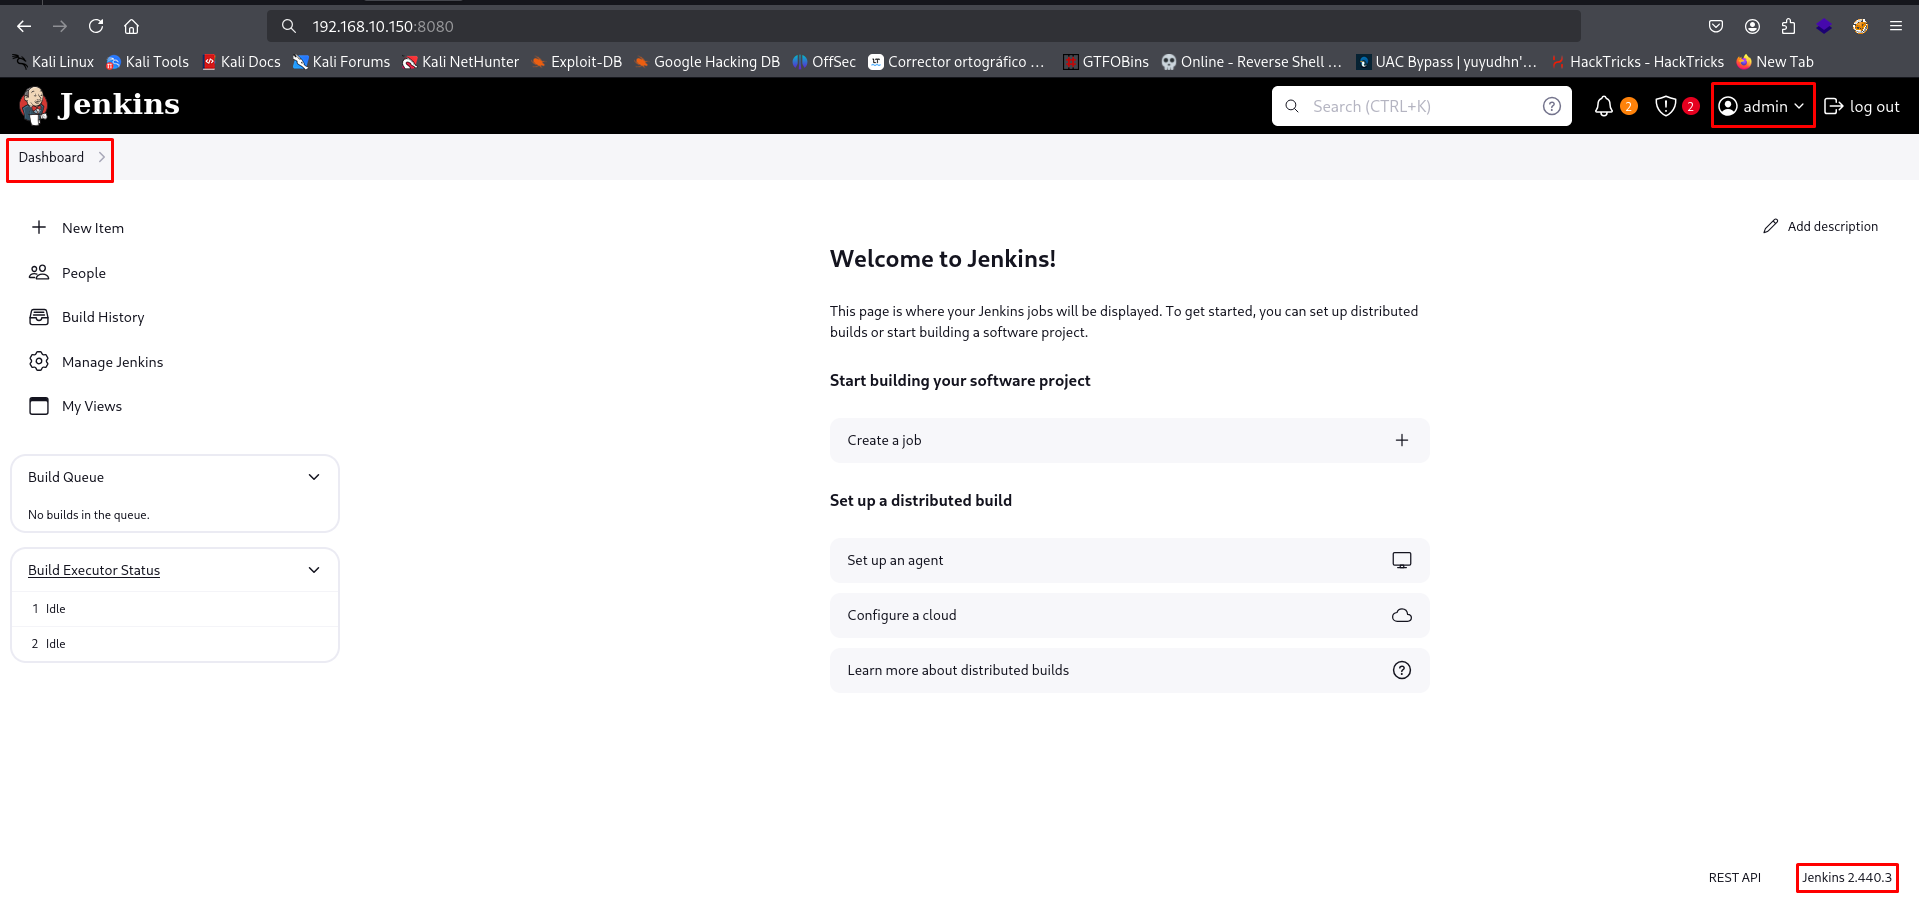
Task: Click Set up an agent
Action: click(x=1129, y=560)
